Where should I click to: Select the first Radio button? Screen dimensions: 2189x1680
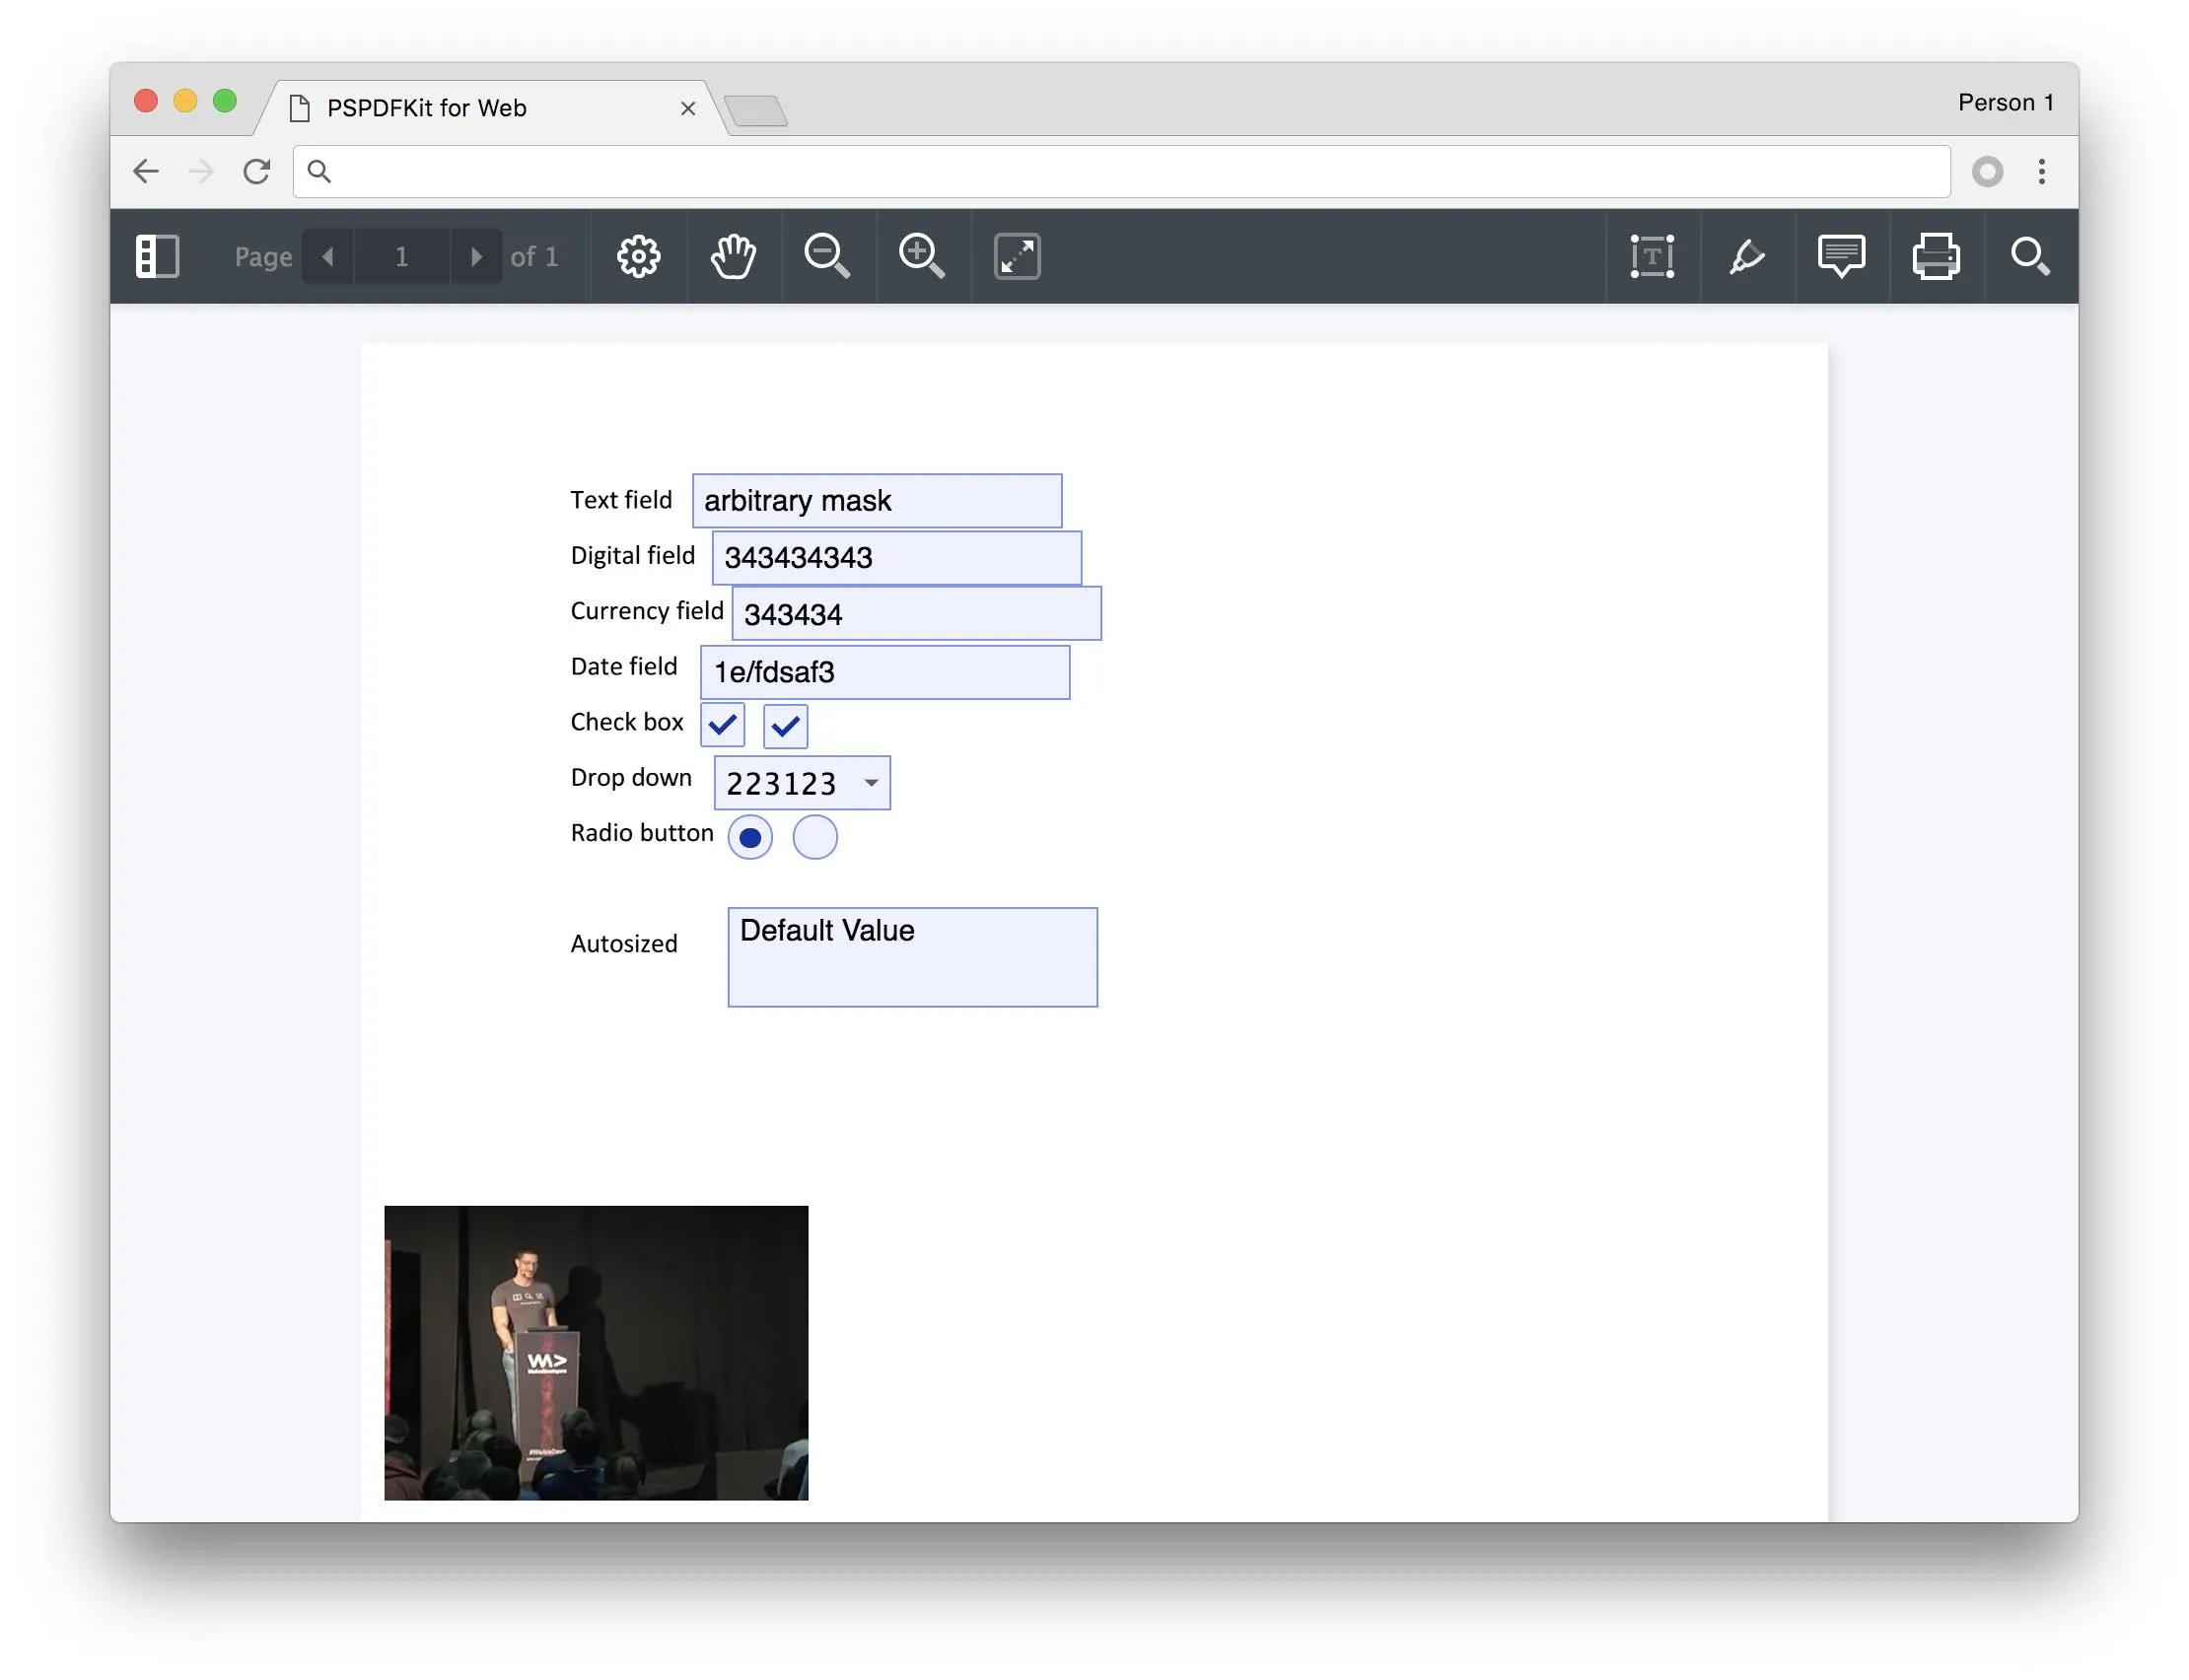point(750,838)
